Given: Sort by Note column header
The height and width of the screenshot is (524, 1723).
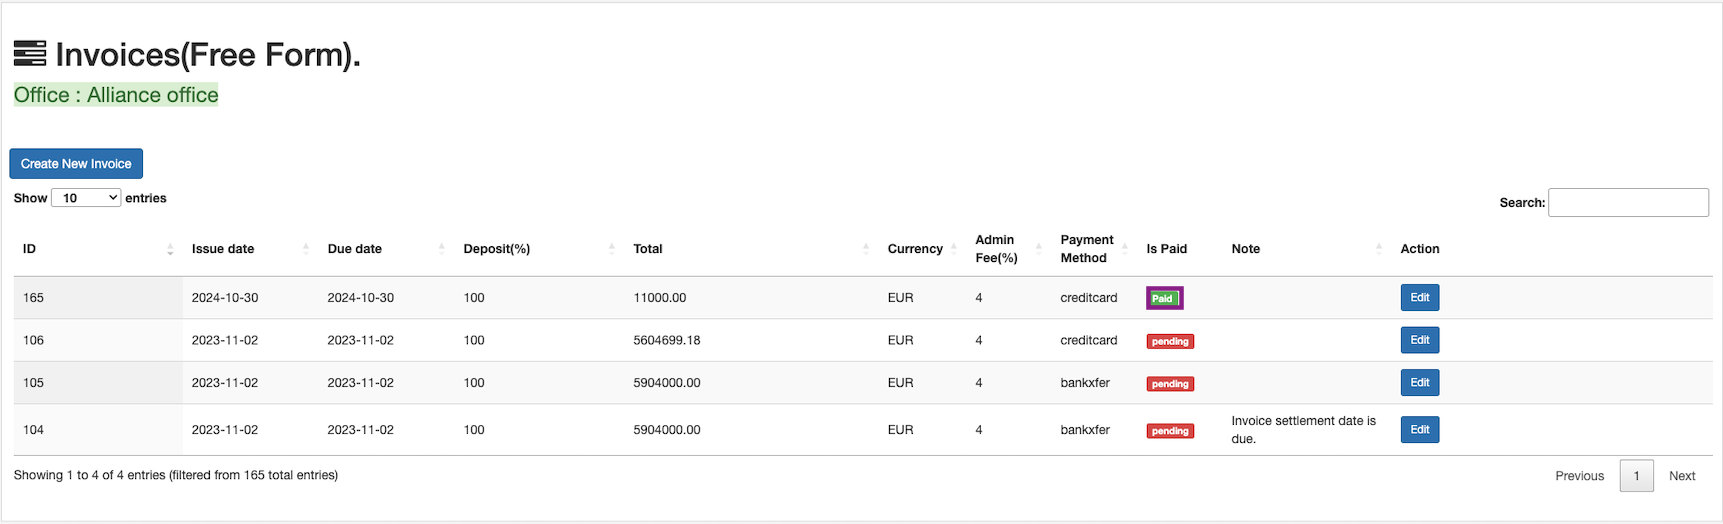Looking at the screenshot, I should click(1246, 249).
